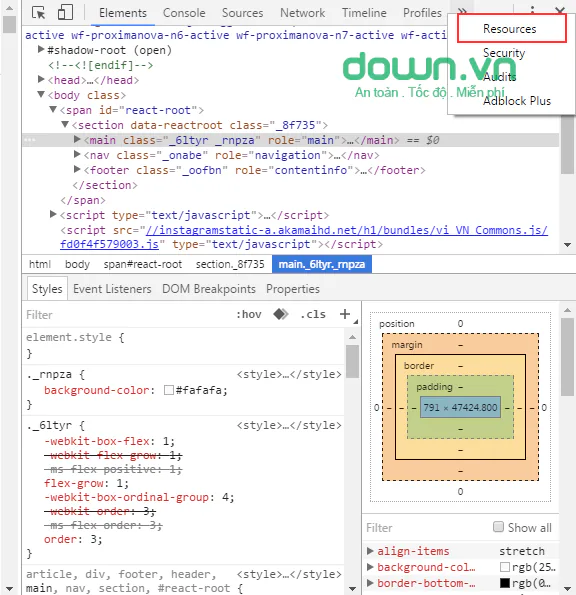
Task: Expand border-bottom-… computed property
Action: [370, 583]
